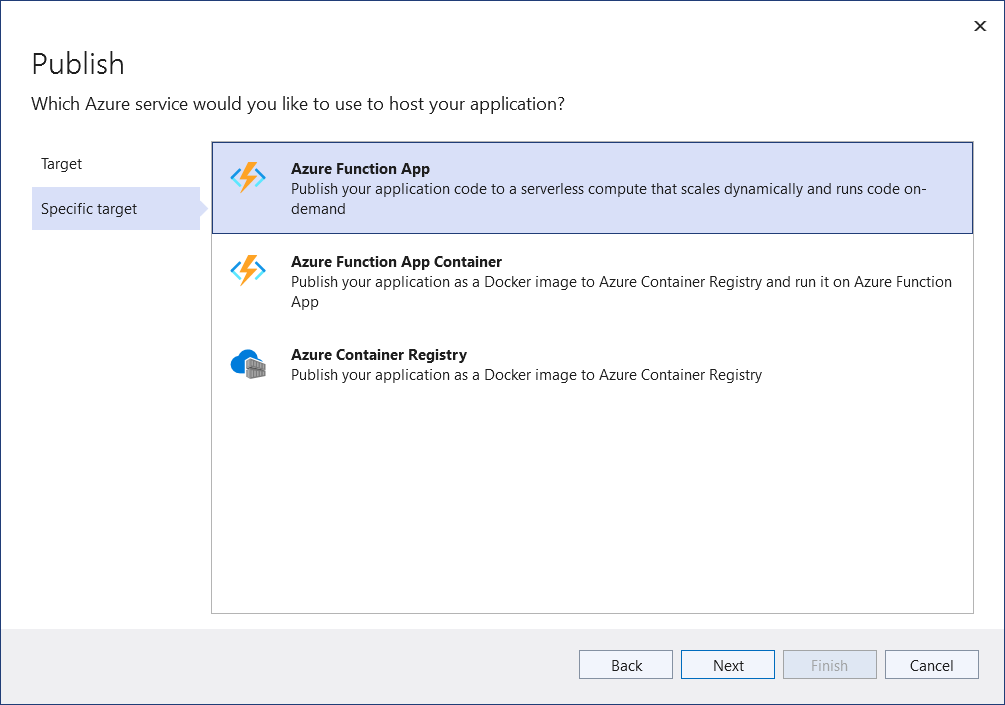Choose the Azure Function App title
1005x705 pixels.
(x=360, y=169)
